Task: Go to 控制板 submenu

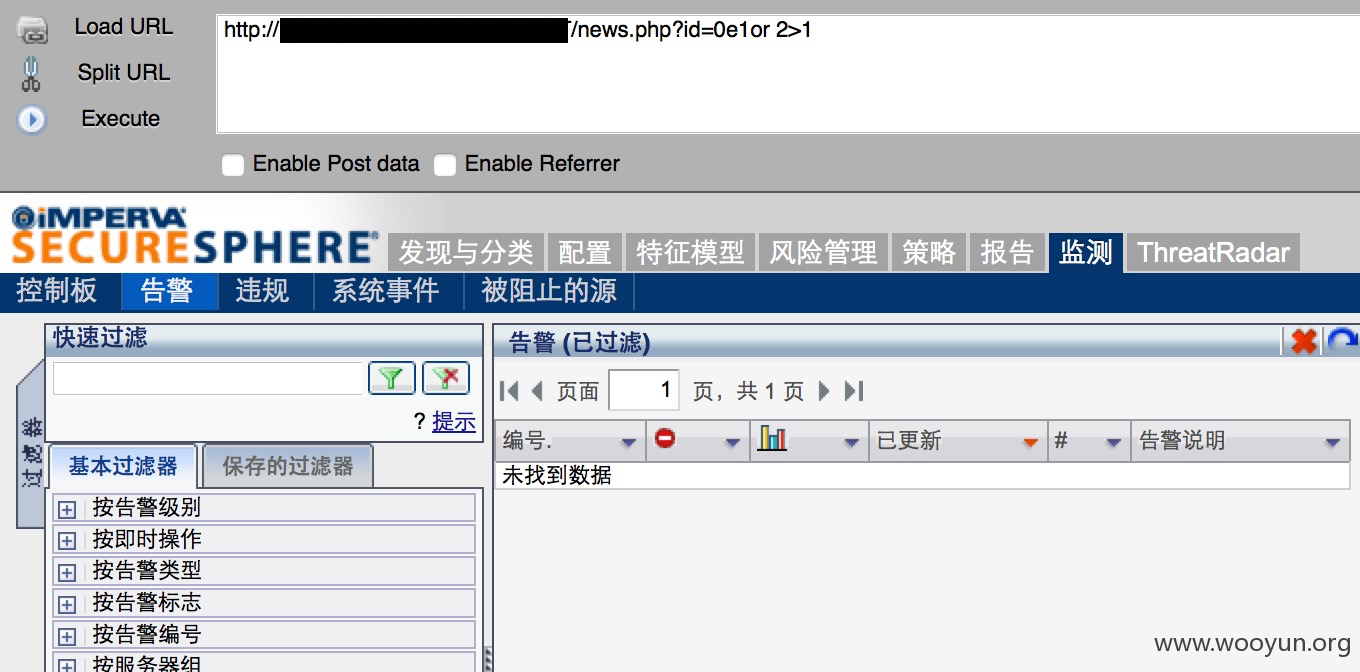Action: [57, 291]
